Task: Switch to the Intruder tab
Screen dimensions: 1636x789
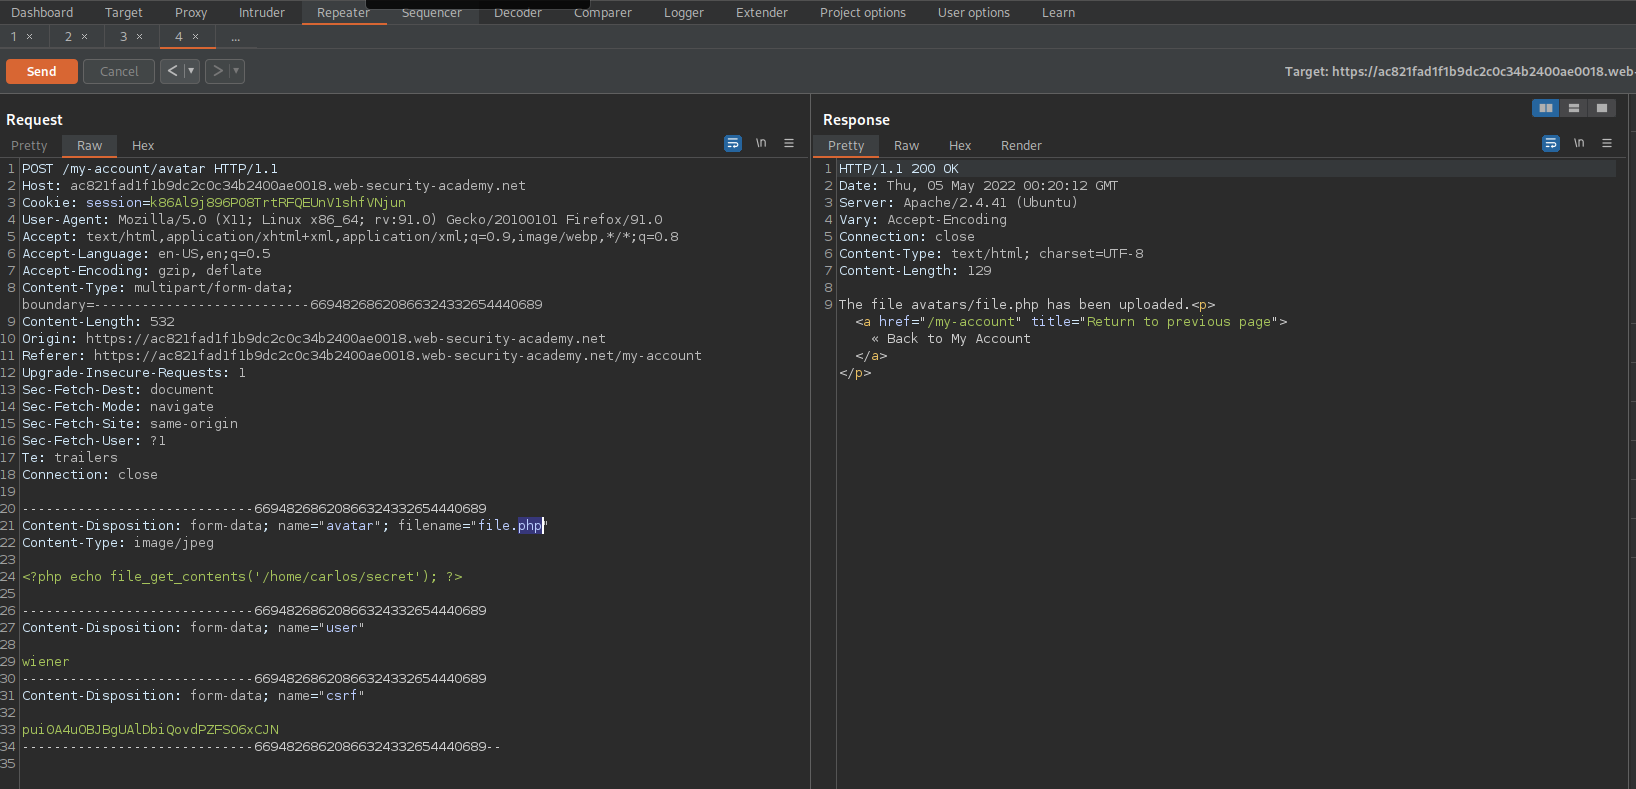Action: (262, 13)
